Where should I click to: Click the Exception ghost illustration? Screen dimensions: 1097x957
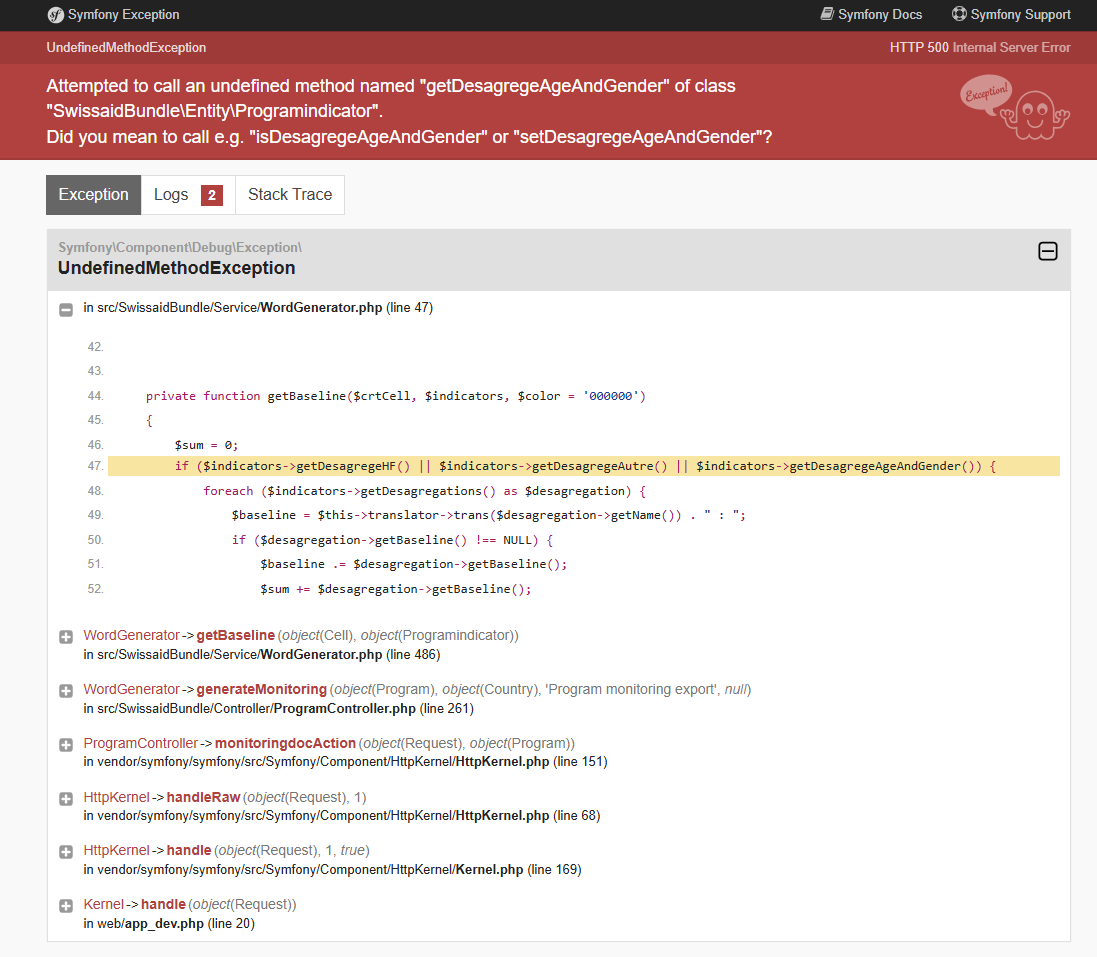[x=1014, y=107]
